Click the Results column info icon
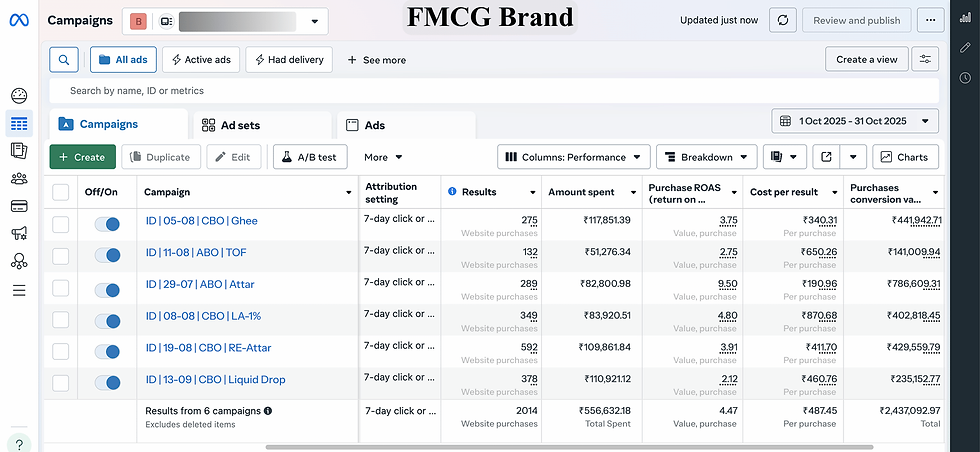This screenshot has width=980, height=452. (452, 192)
